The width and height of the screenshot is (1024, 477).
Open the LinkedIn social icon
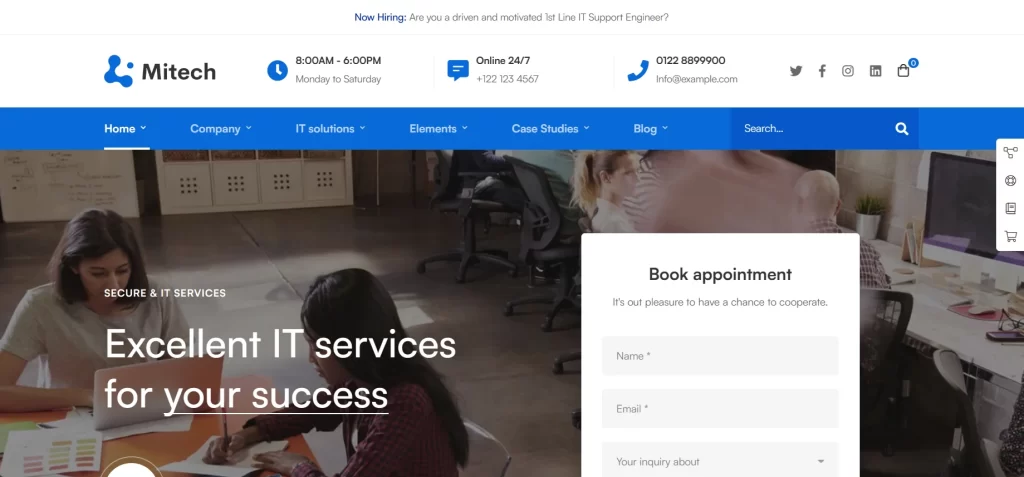(x=875, y=71)
